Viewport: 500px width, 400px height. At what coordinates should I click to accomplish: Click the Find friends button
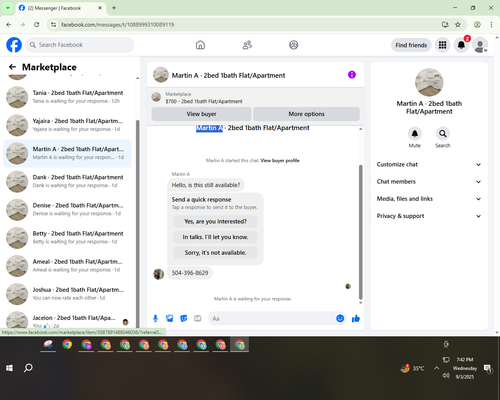411,45
